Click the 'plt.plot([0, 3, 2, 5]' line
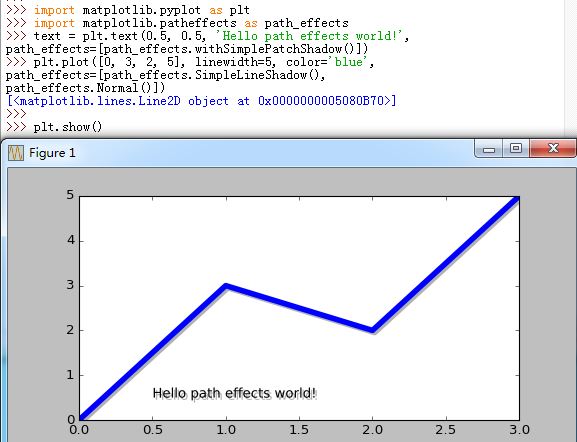This screenshot has width=577, height=442. coord(190,62)
